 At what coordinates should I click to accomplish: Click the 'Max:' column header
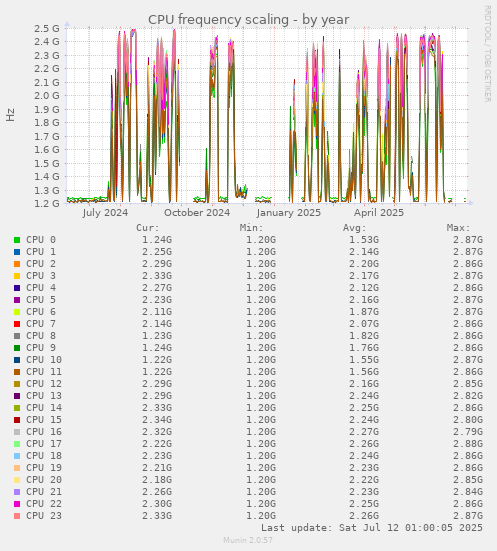pyautogui.click(x=459, y=228)
